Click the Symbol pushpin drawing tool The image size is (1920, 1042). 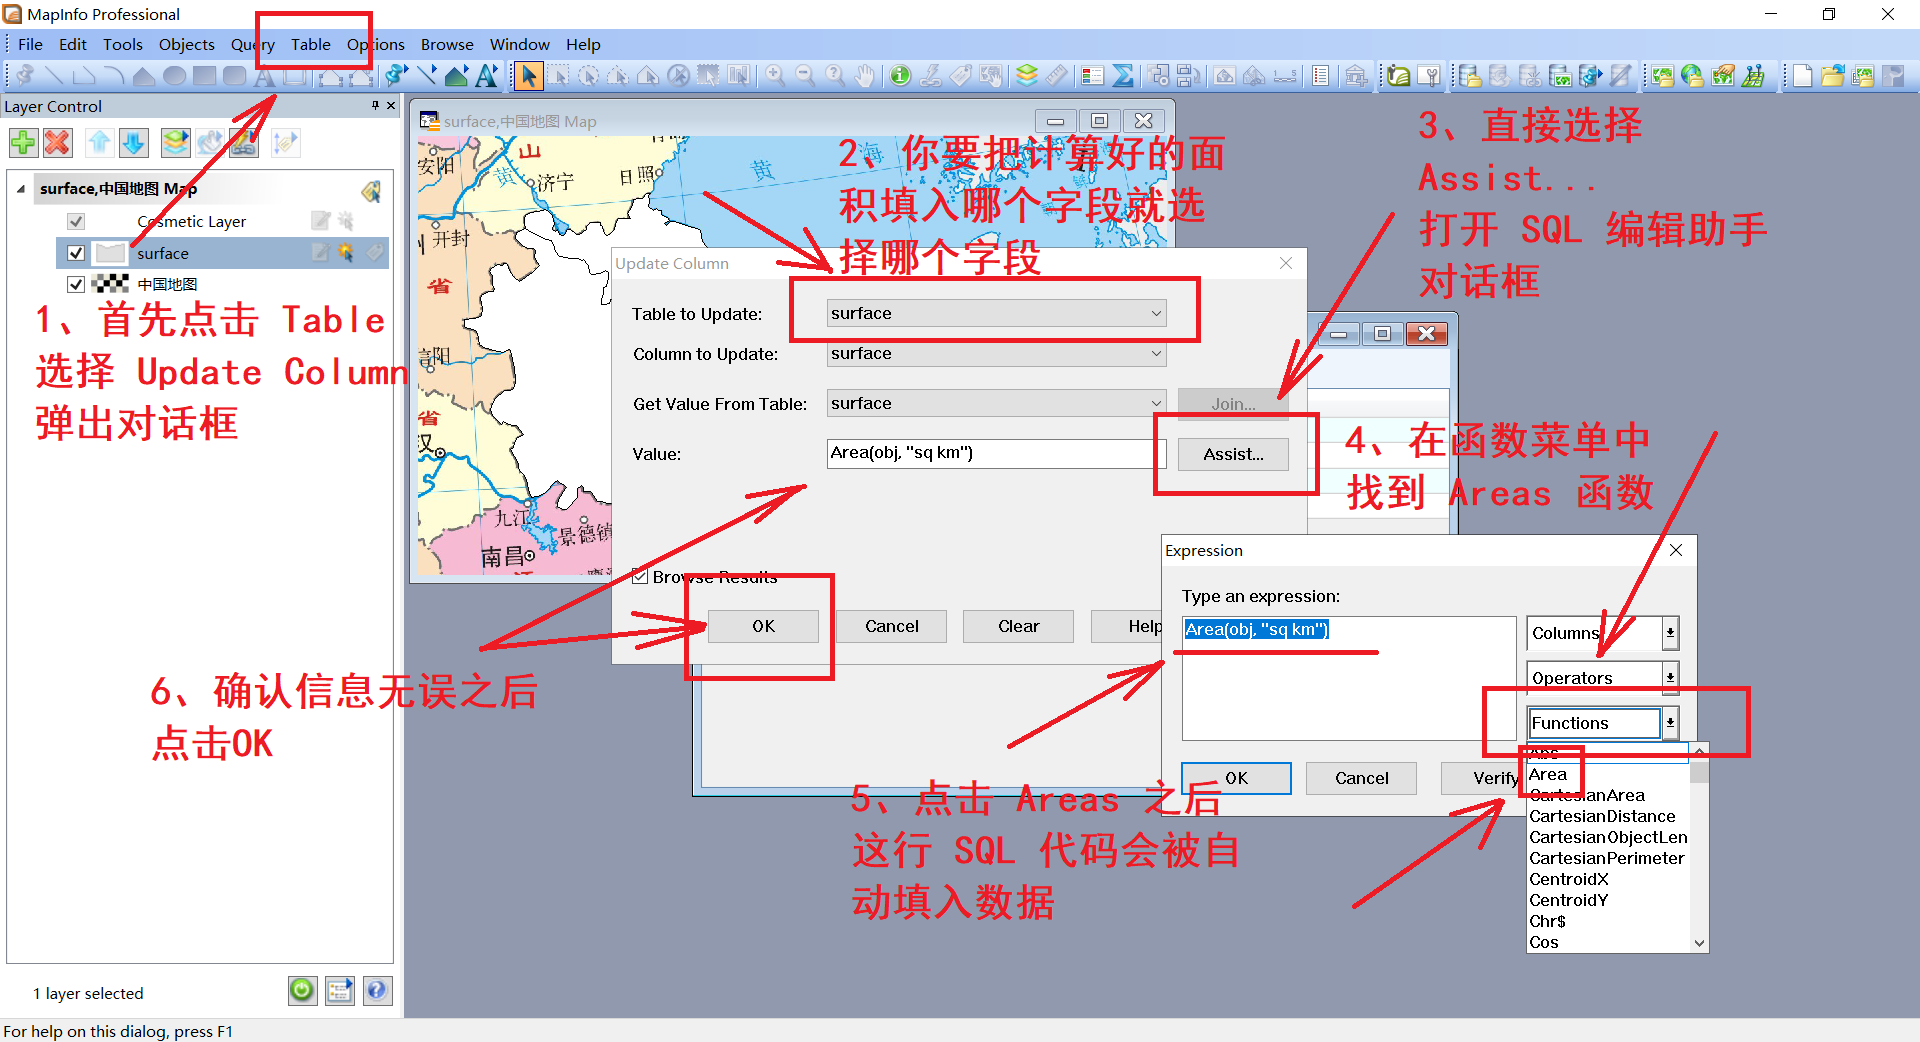24,76
